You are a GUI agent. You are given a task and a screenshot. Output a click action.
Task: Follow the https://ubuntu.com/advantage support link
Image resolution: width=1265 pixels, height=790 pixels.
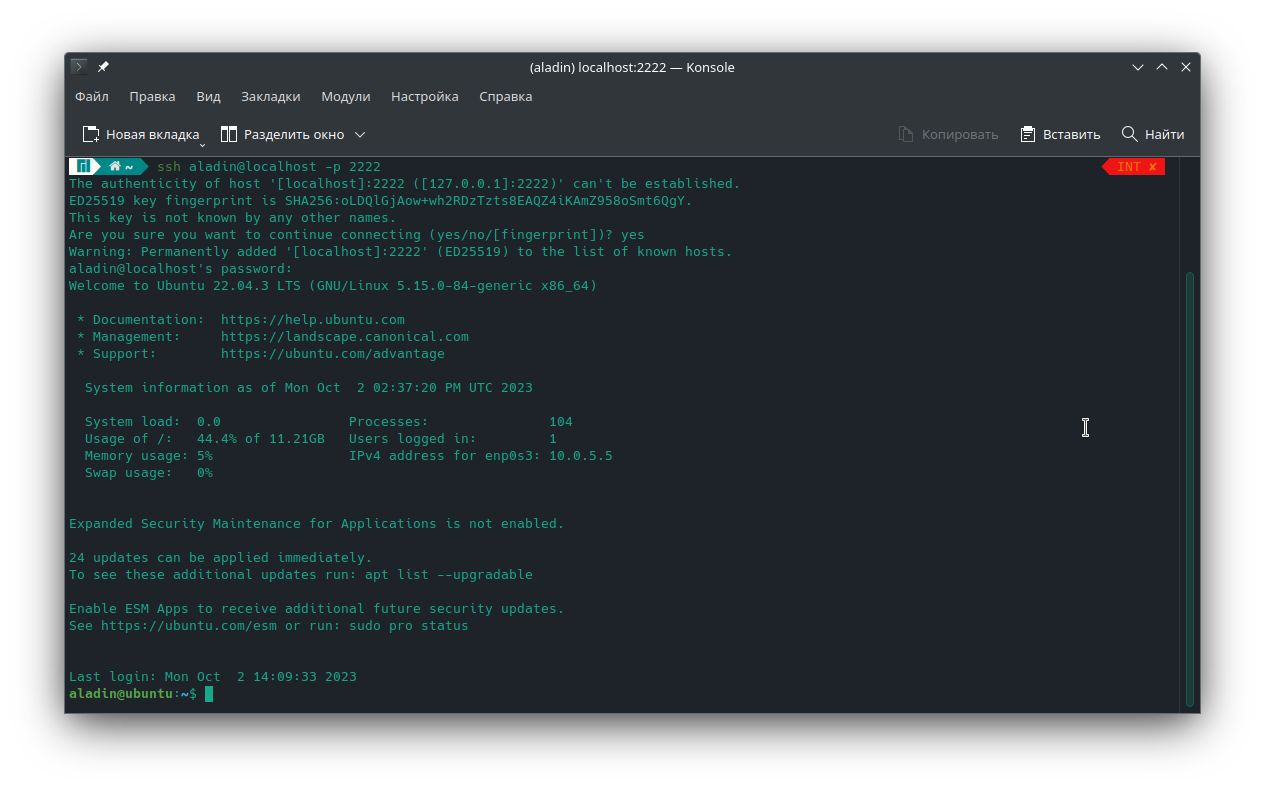coord(333,353)
